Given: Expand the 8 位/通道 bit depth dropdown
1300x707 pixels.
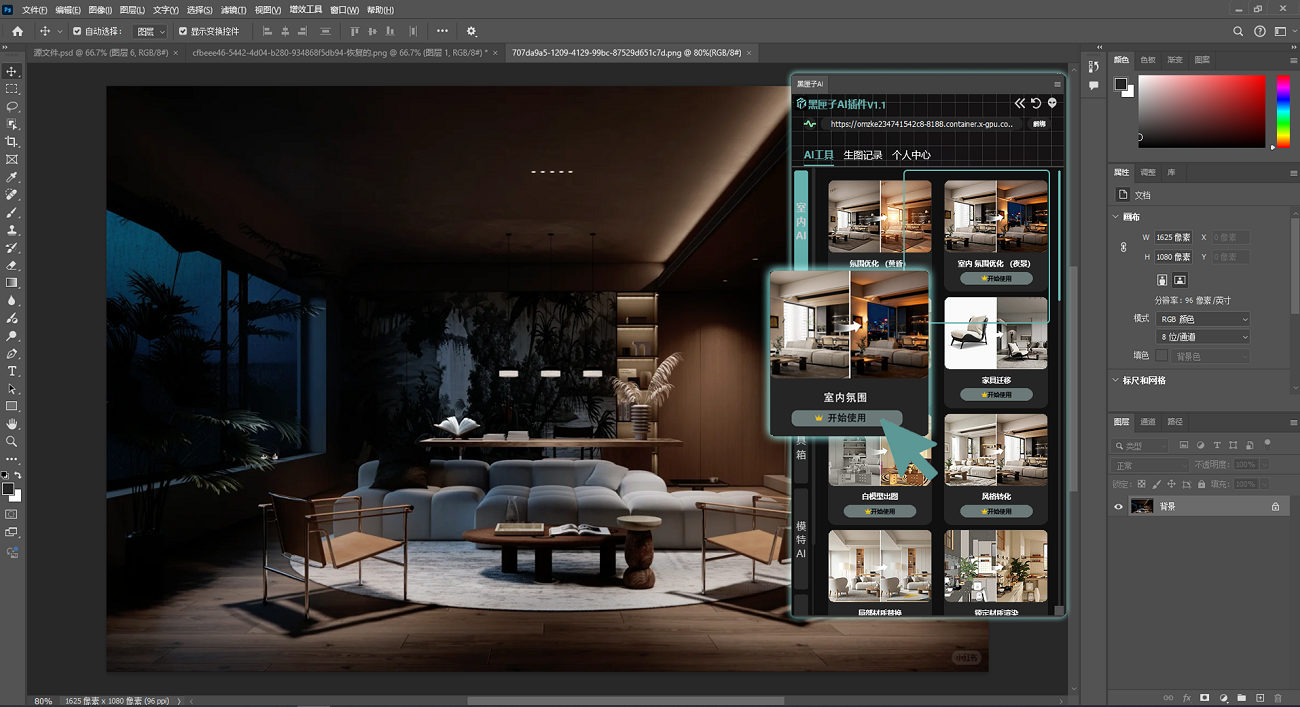Looking at the screenshot, I should 1203,337.
